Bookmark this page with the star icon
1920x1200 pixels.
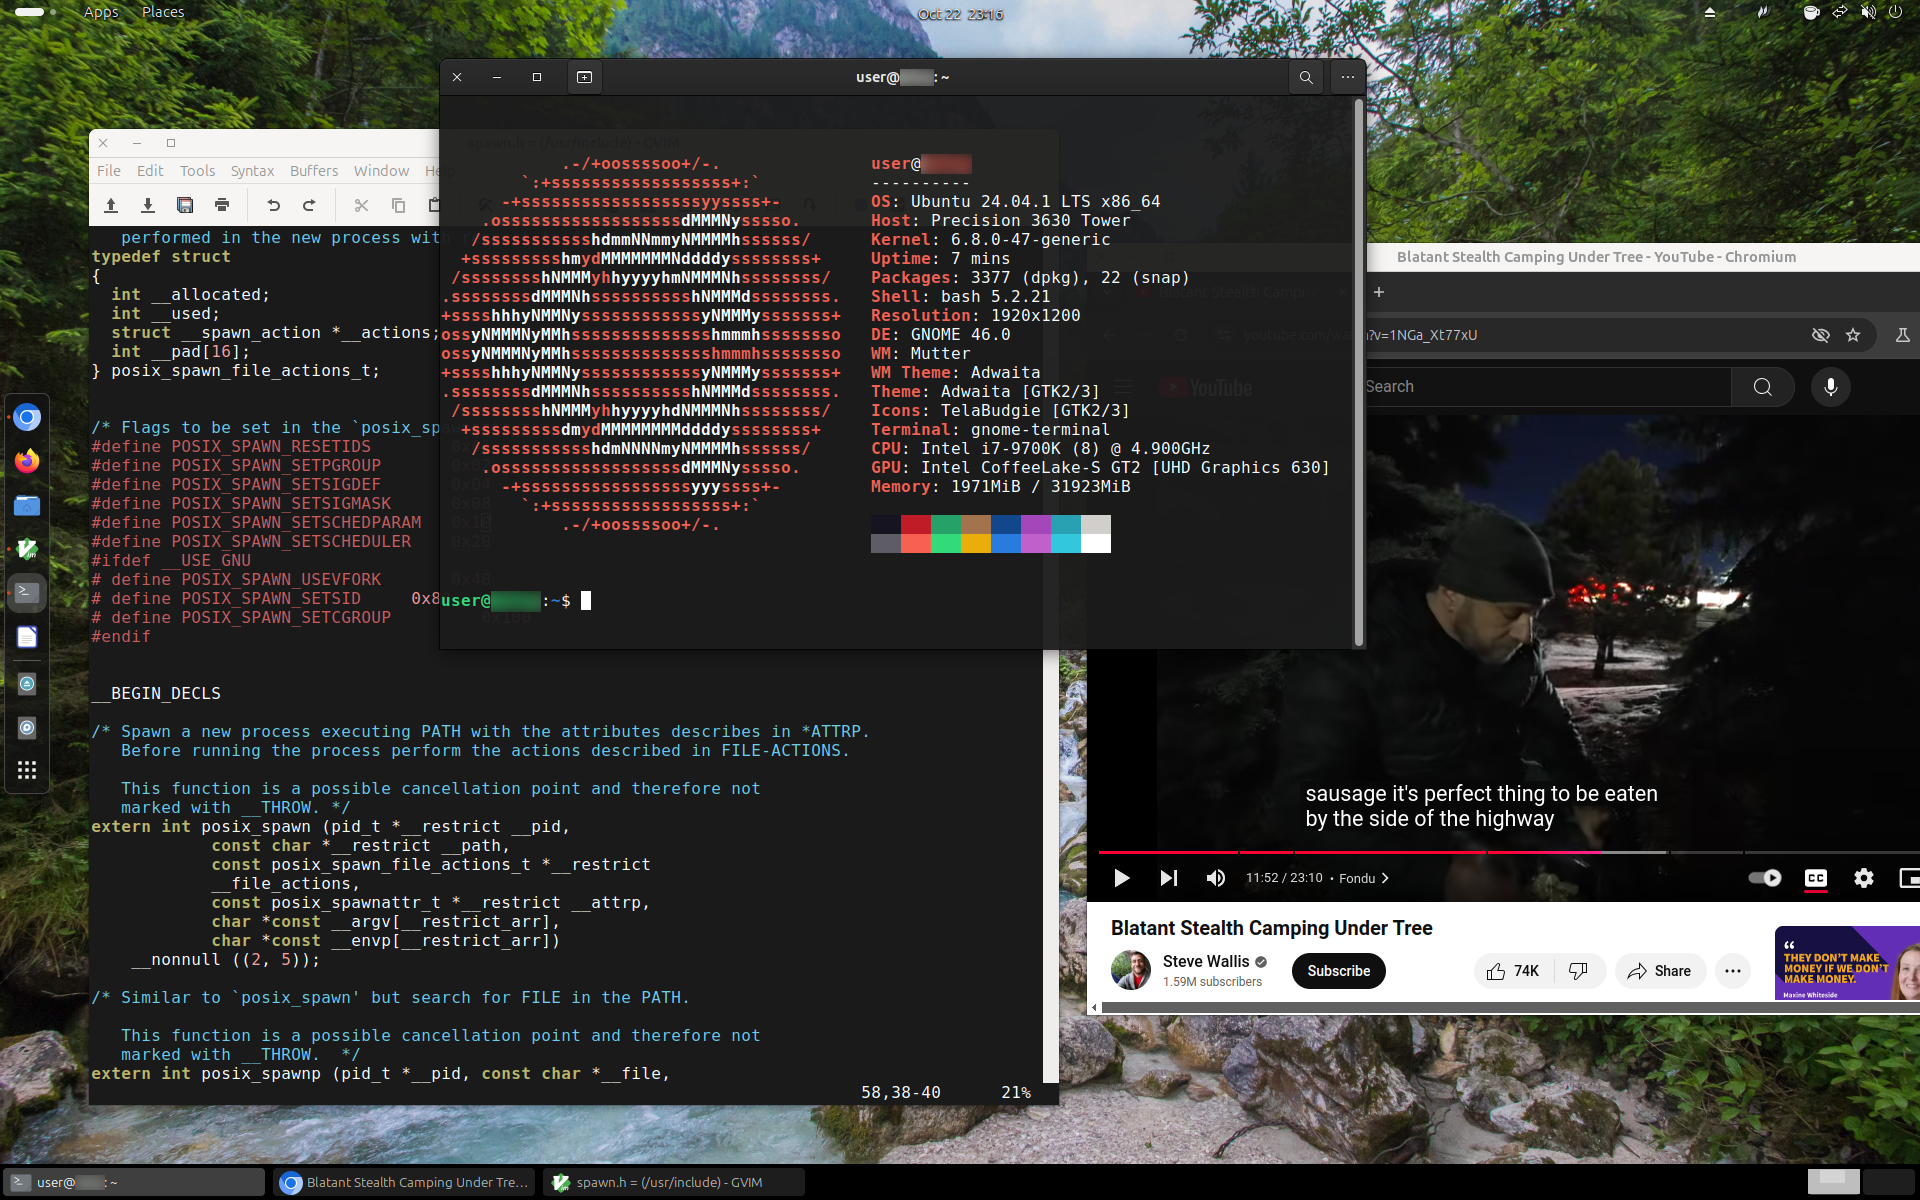pos(1853,335)
